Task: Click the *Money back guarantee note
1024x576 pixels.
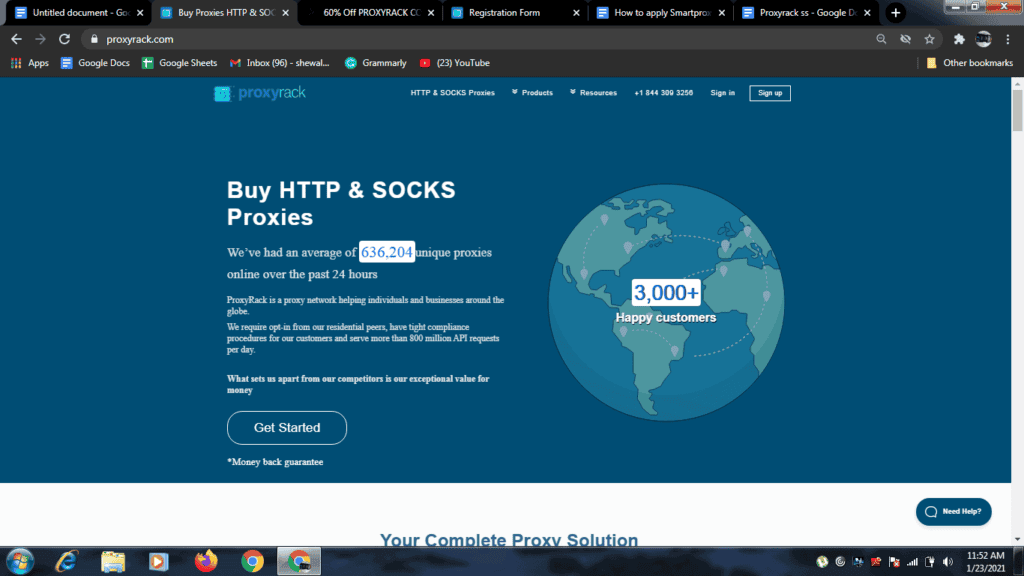Action: point(275,462)
